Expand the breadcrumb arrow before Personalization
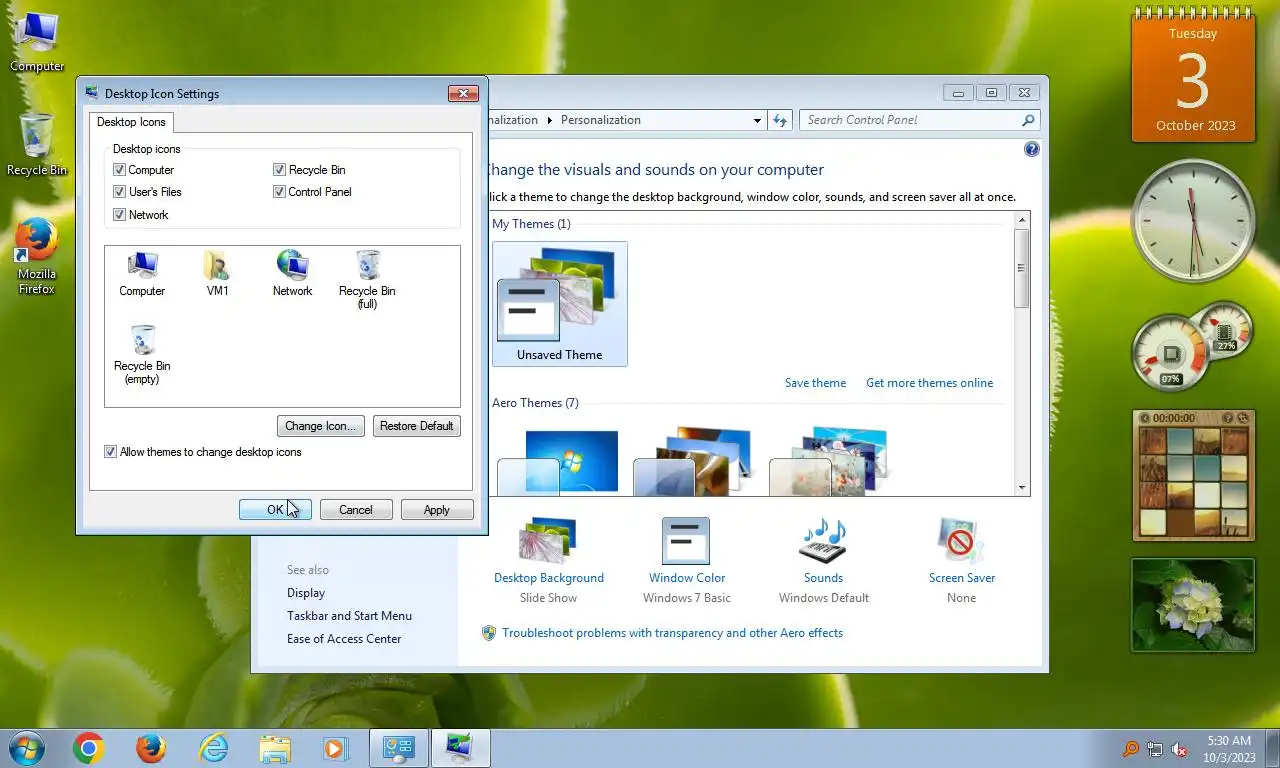Screen dimensions: 1280x768 click(549, 120)
